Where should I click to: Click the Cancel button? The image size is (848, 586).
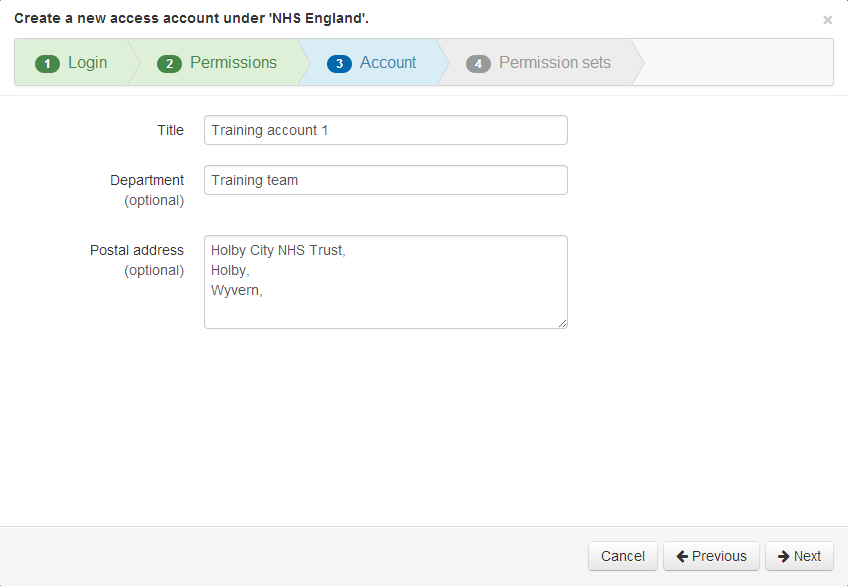(x=622, y=556)
